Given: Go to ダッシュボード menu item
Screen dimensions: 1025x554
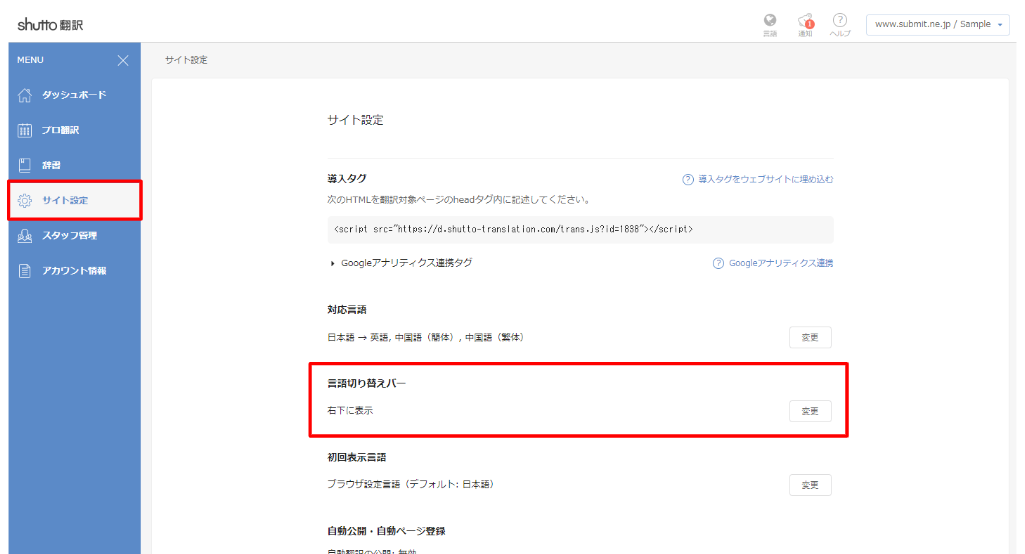Looking at the screenshot, I should (x=75, y=95).
